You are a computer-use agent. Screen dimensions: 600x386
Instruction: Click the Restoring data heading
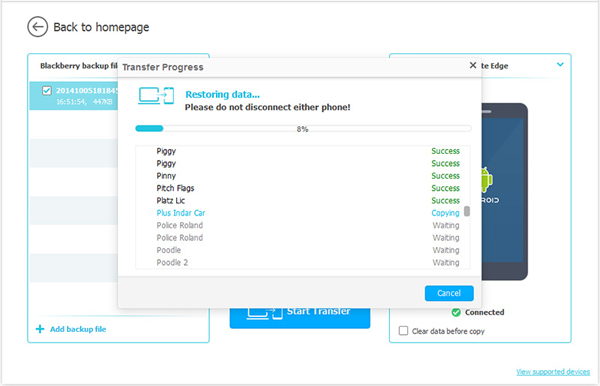pyautogui.click(x=222, y=94)
